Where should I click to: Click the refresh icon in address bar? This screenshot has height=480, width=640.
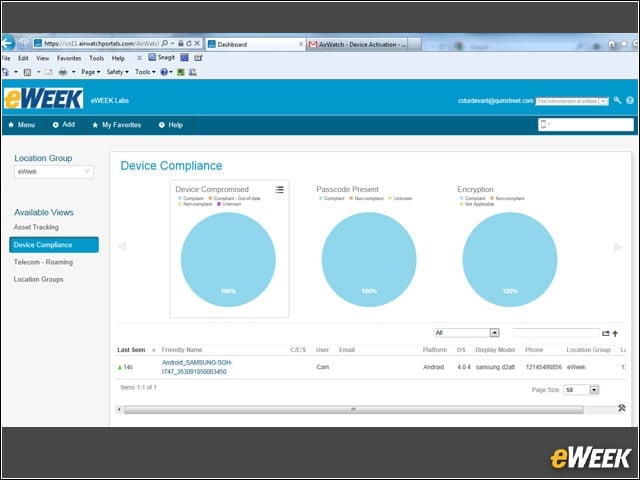coord(189,43)
